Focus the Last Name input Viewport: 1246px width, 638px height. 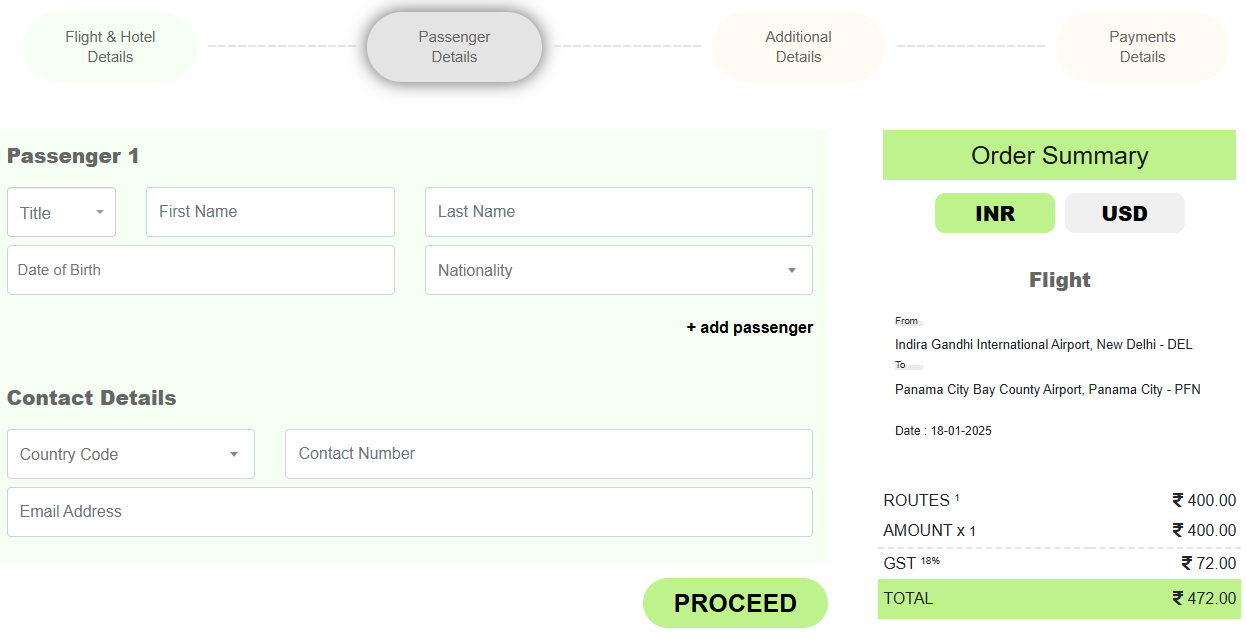pos(618,212)
